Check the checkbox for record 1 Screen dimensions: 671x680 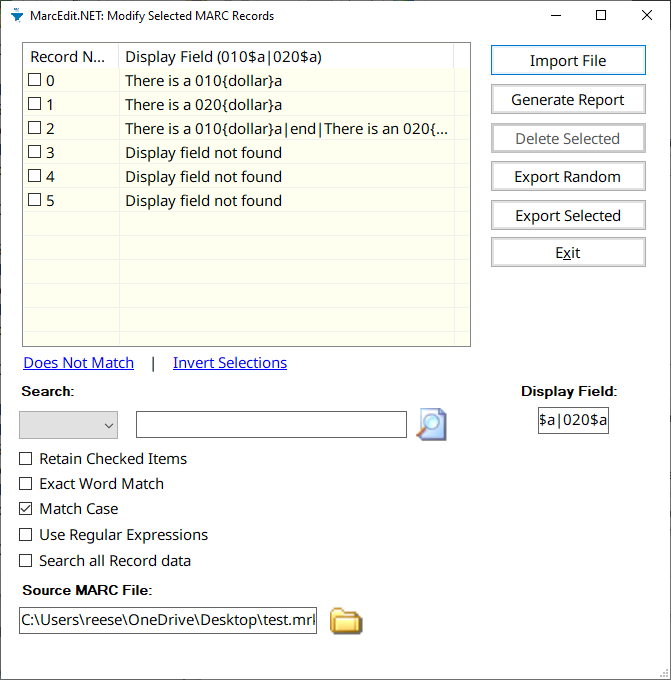(34, 104)
